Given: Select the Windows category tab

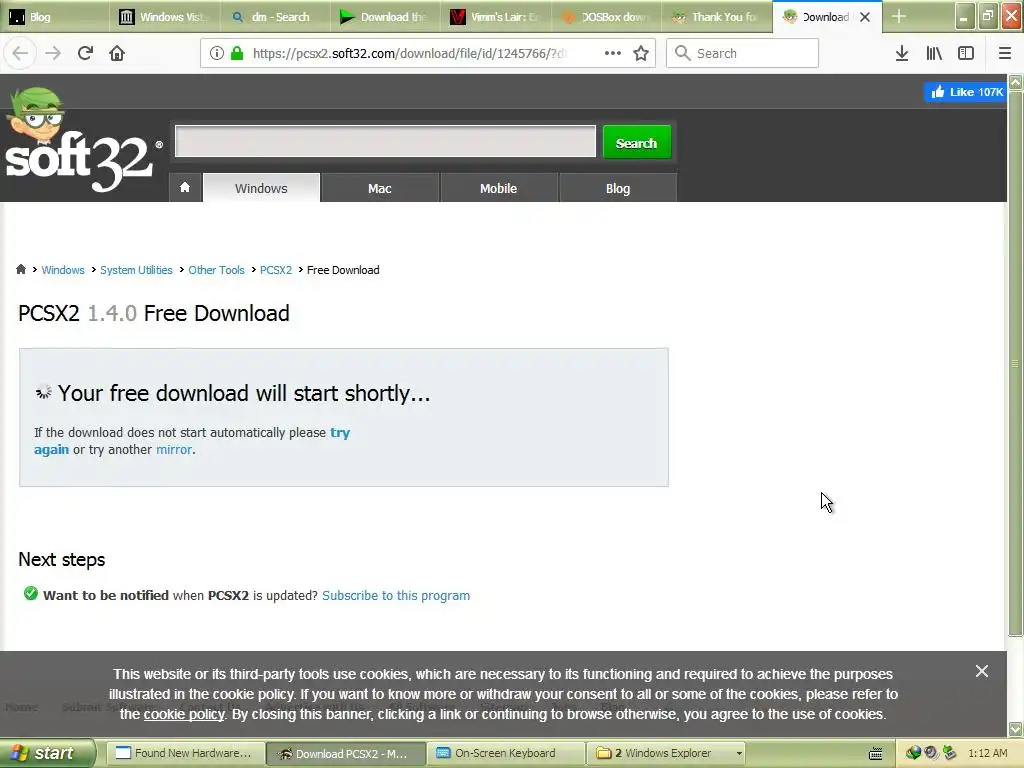Looking at the screenshot, I should point(261,188).
